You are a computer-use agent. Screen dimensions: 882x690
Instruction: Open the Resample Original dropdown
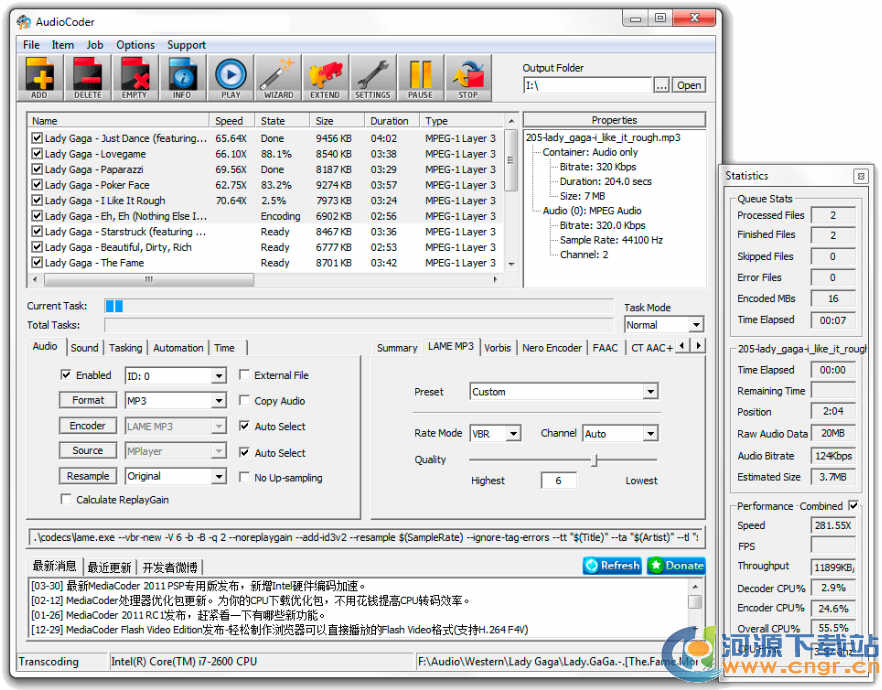[218, 476]
